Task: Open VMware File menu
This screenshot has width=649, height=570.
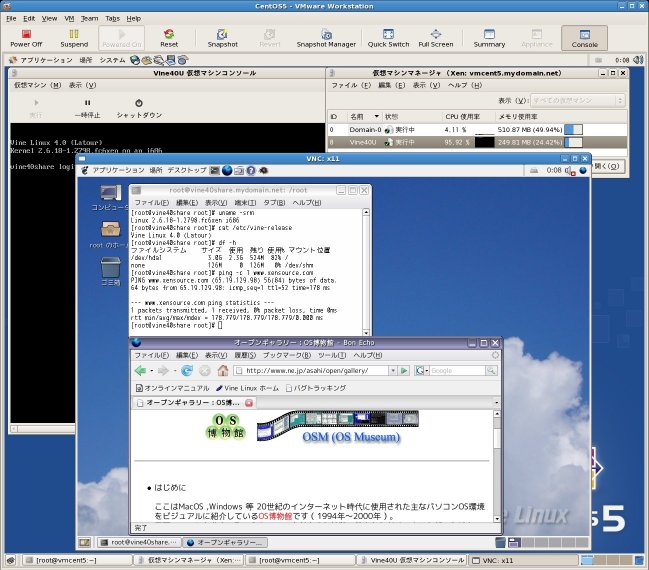Action: click(11, 19)
